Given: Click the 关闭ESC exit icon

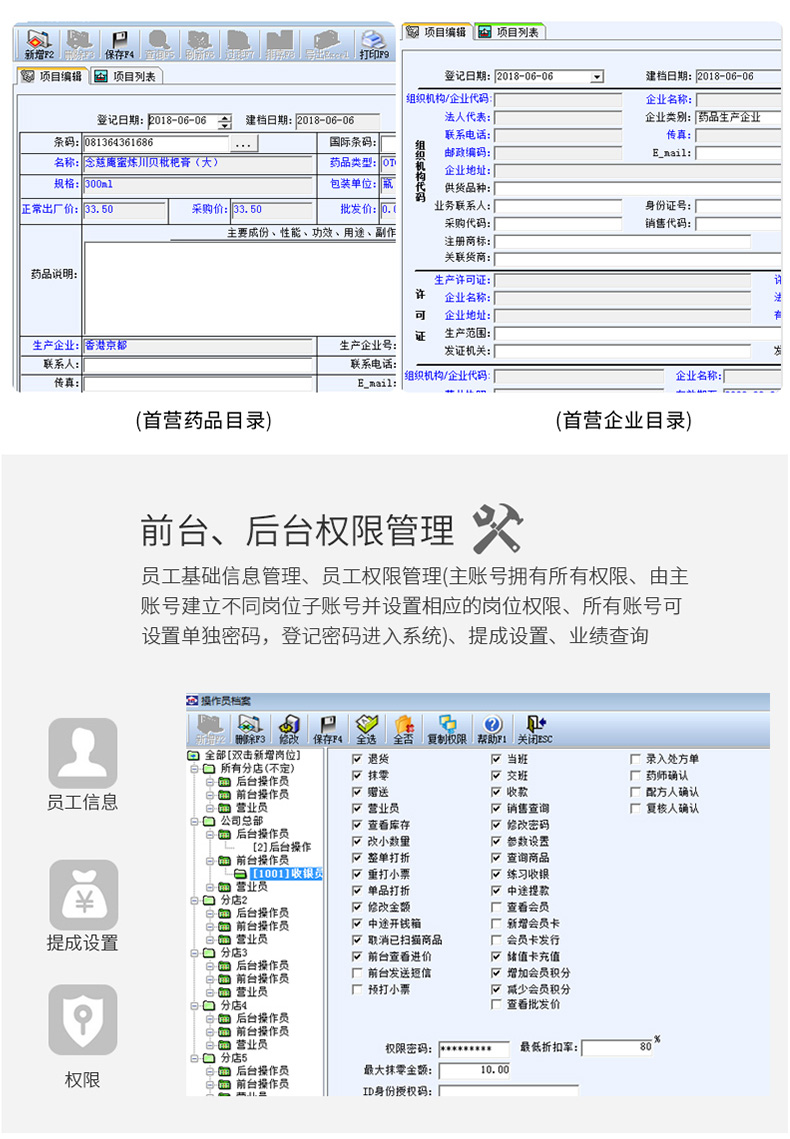Looking at the screenshot, I should click(534, 729).
